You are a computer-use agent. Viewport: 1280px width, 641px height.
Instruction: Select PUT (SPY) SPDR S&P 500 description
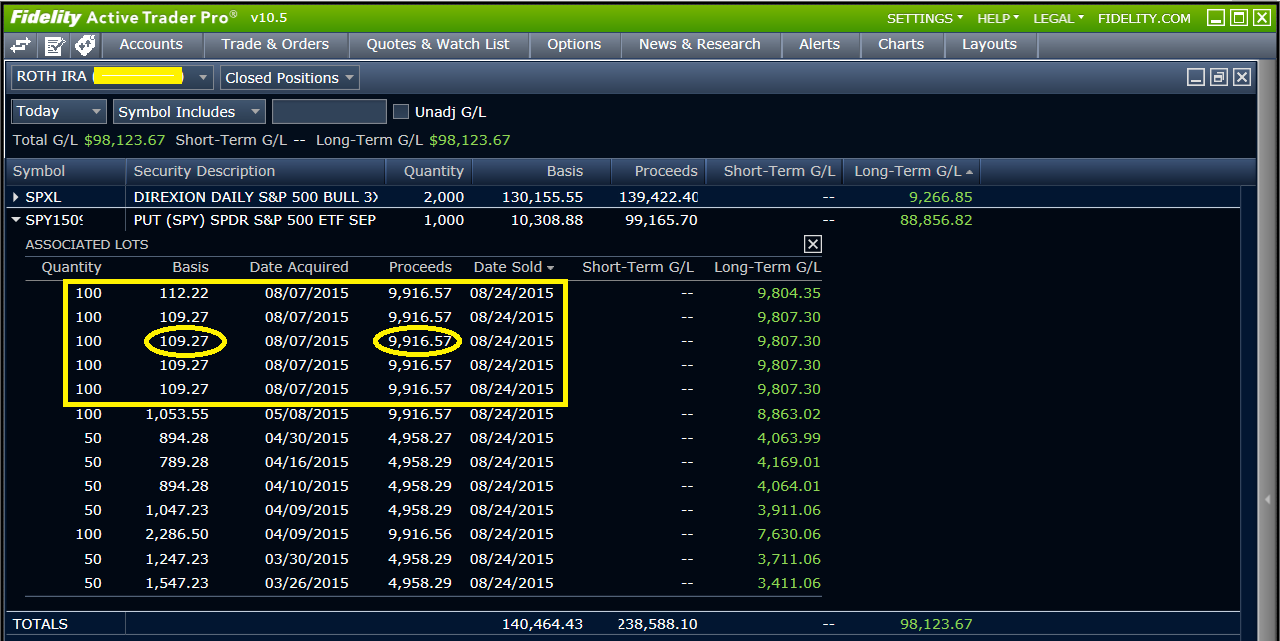255,220
